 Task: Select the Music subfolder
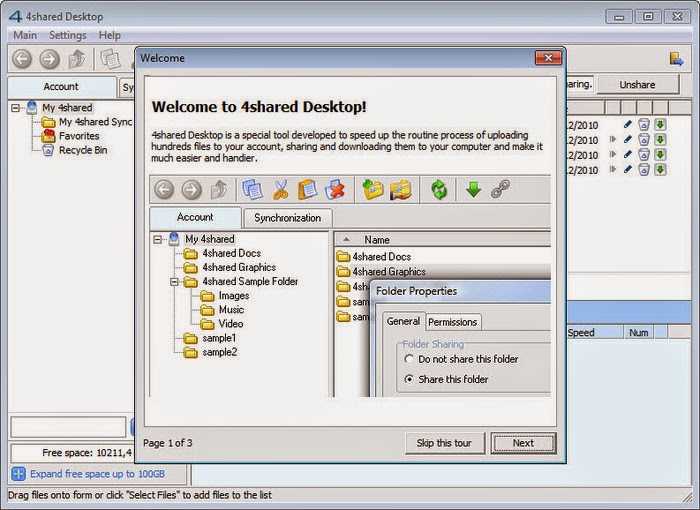231,310
